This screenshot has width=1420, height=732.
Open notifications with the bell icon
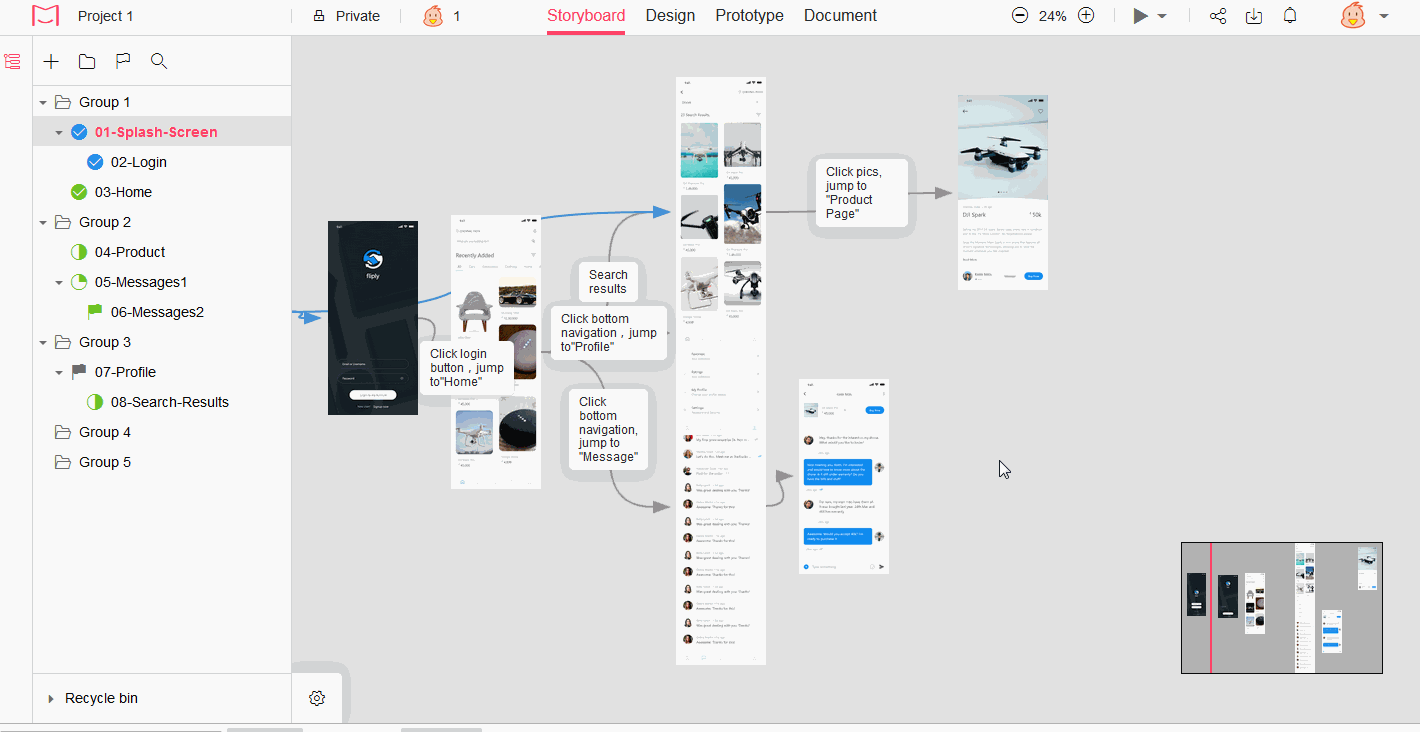pyautogui.click(x=1289, y=16)
